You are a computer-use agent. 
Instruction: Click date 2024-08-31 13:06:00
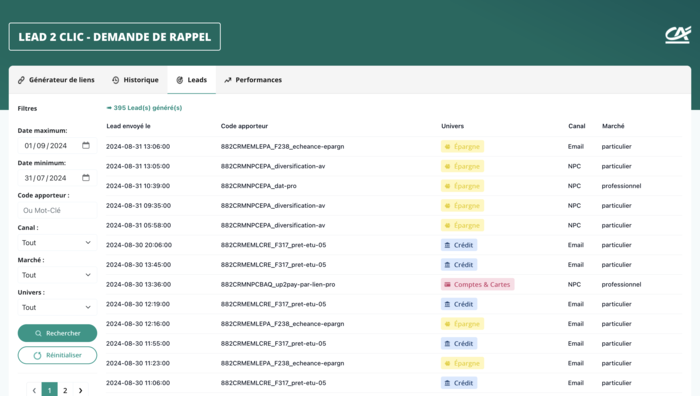138,146
